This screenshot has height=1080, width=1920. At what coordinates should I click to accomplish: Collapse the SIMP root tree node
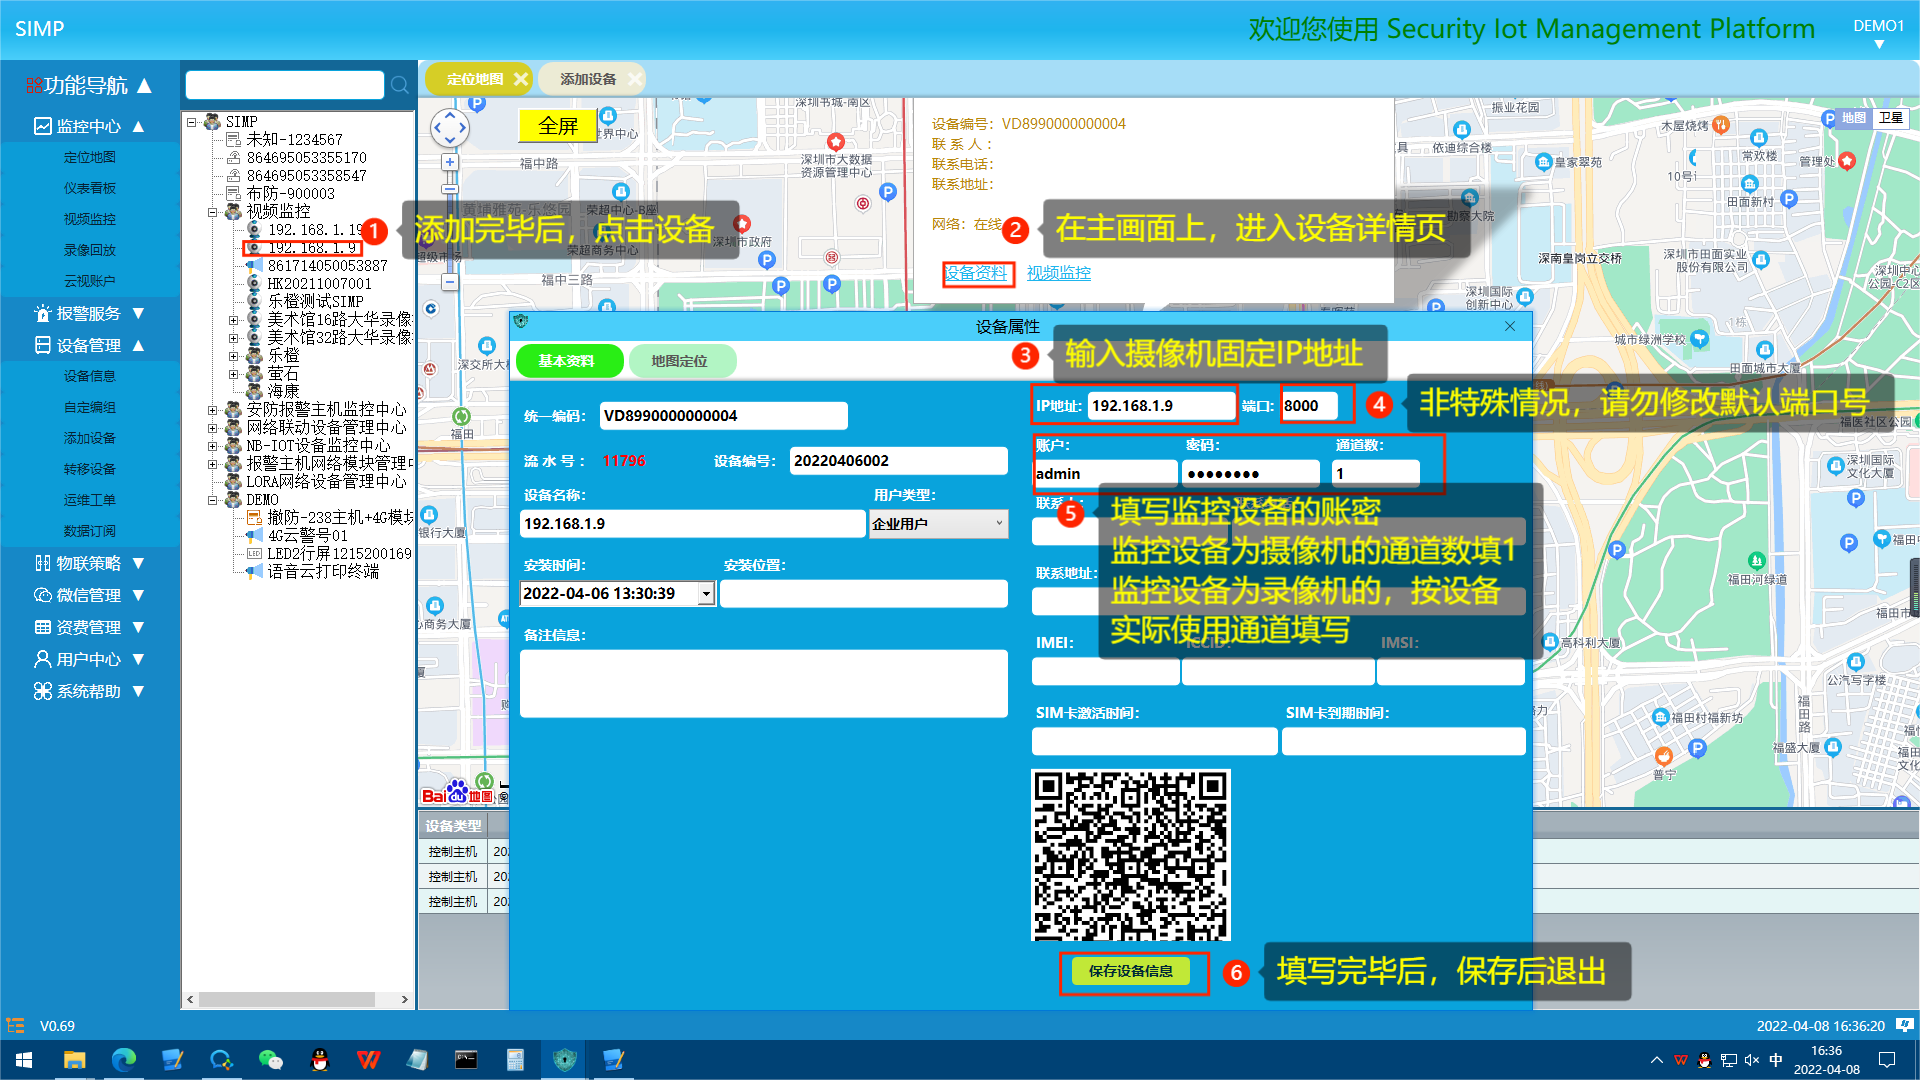[192, 122]
